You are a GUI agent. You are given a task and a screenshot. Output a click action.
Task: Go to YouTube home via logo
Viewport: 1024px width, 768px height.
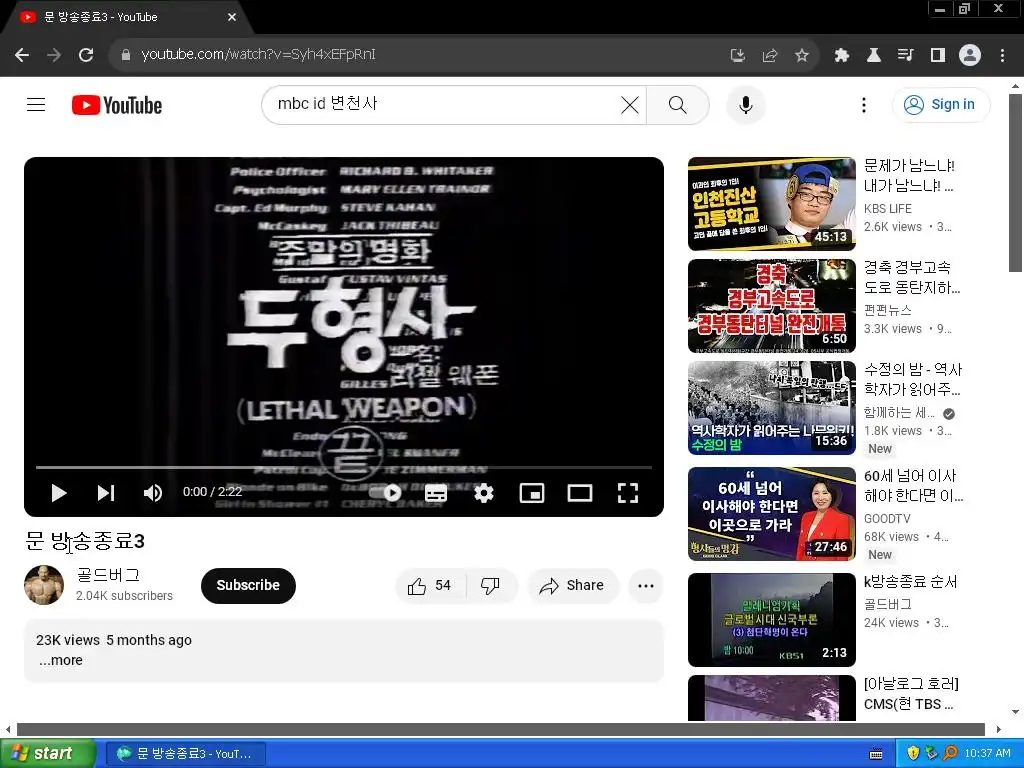(117, 105)
